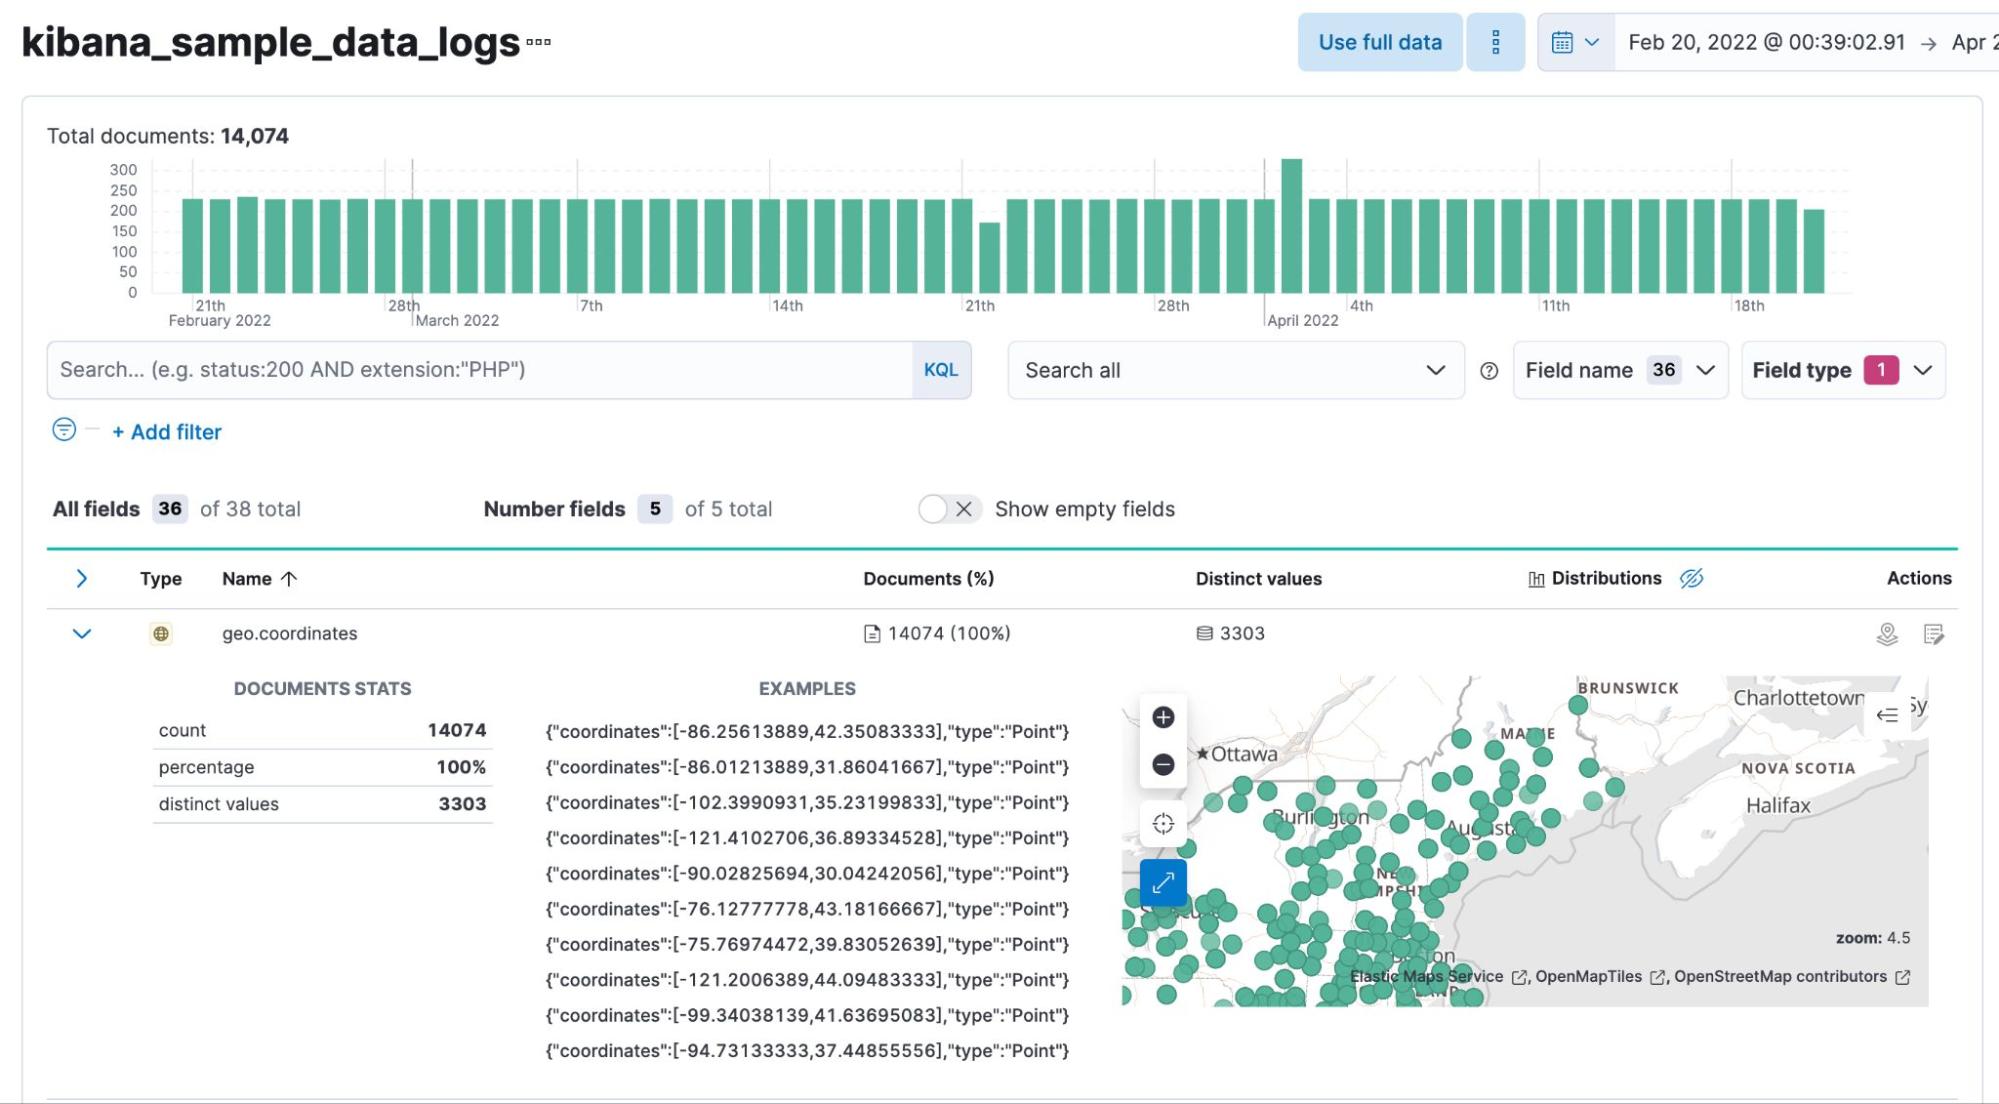Click the geo.coordinates row expander arrow
1999x1104 pixels.
(82, 632)
